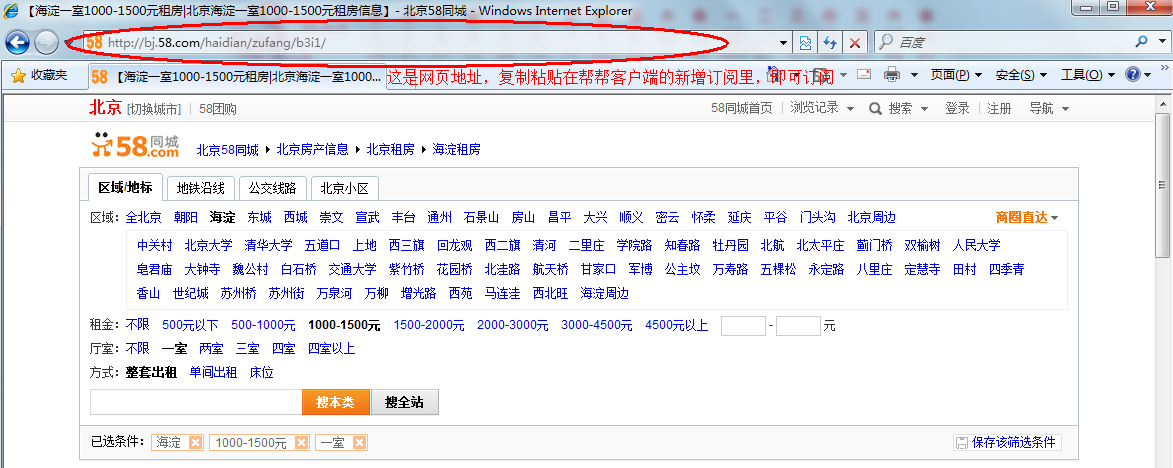Remove the 一室 filter tag
1173x468 pixels.
(x=359, y=443)
